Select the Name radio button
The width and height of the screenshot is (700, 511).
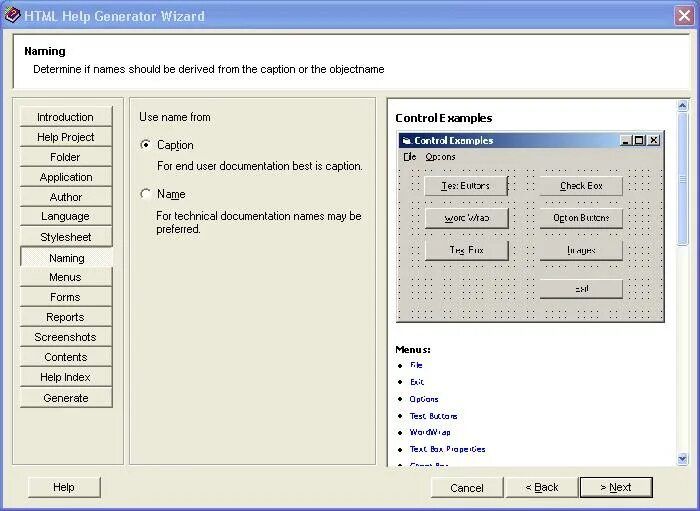[146, 194]
